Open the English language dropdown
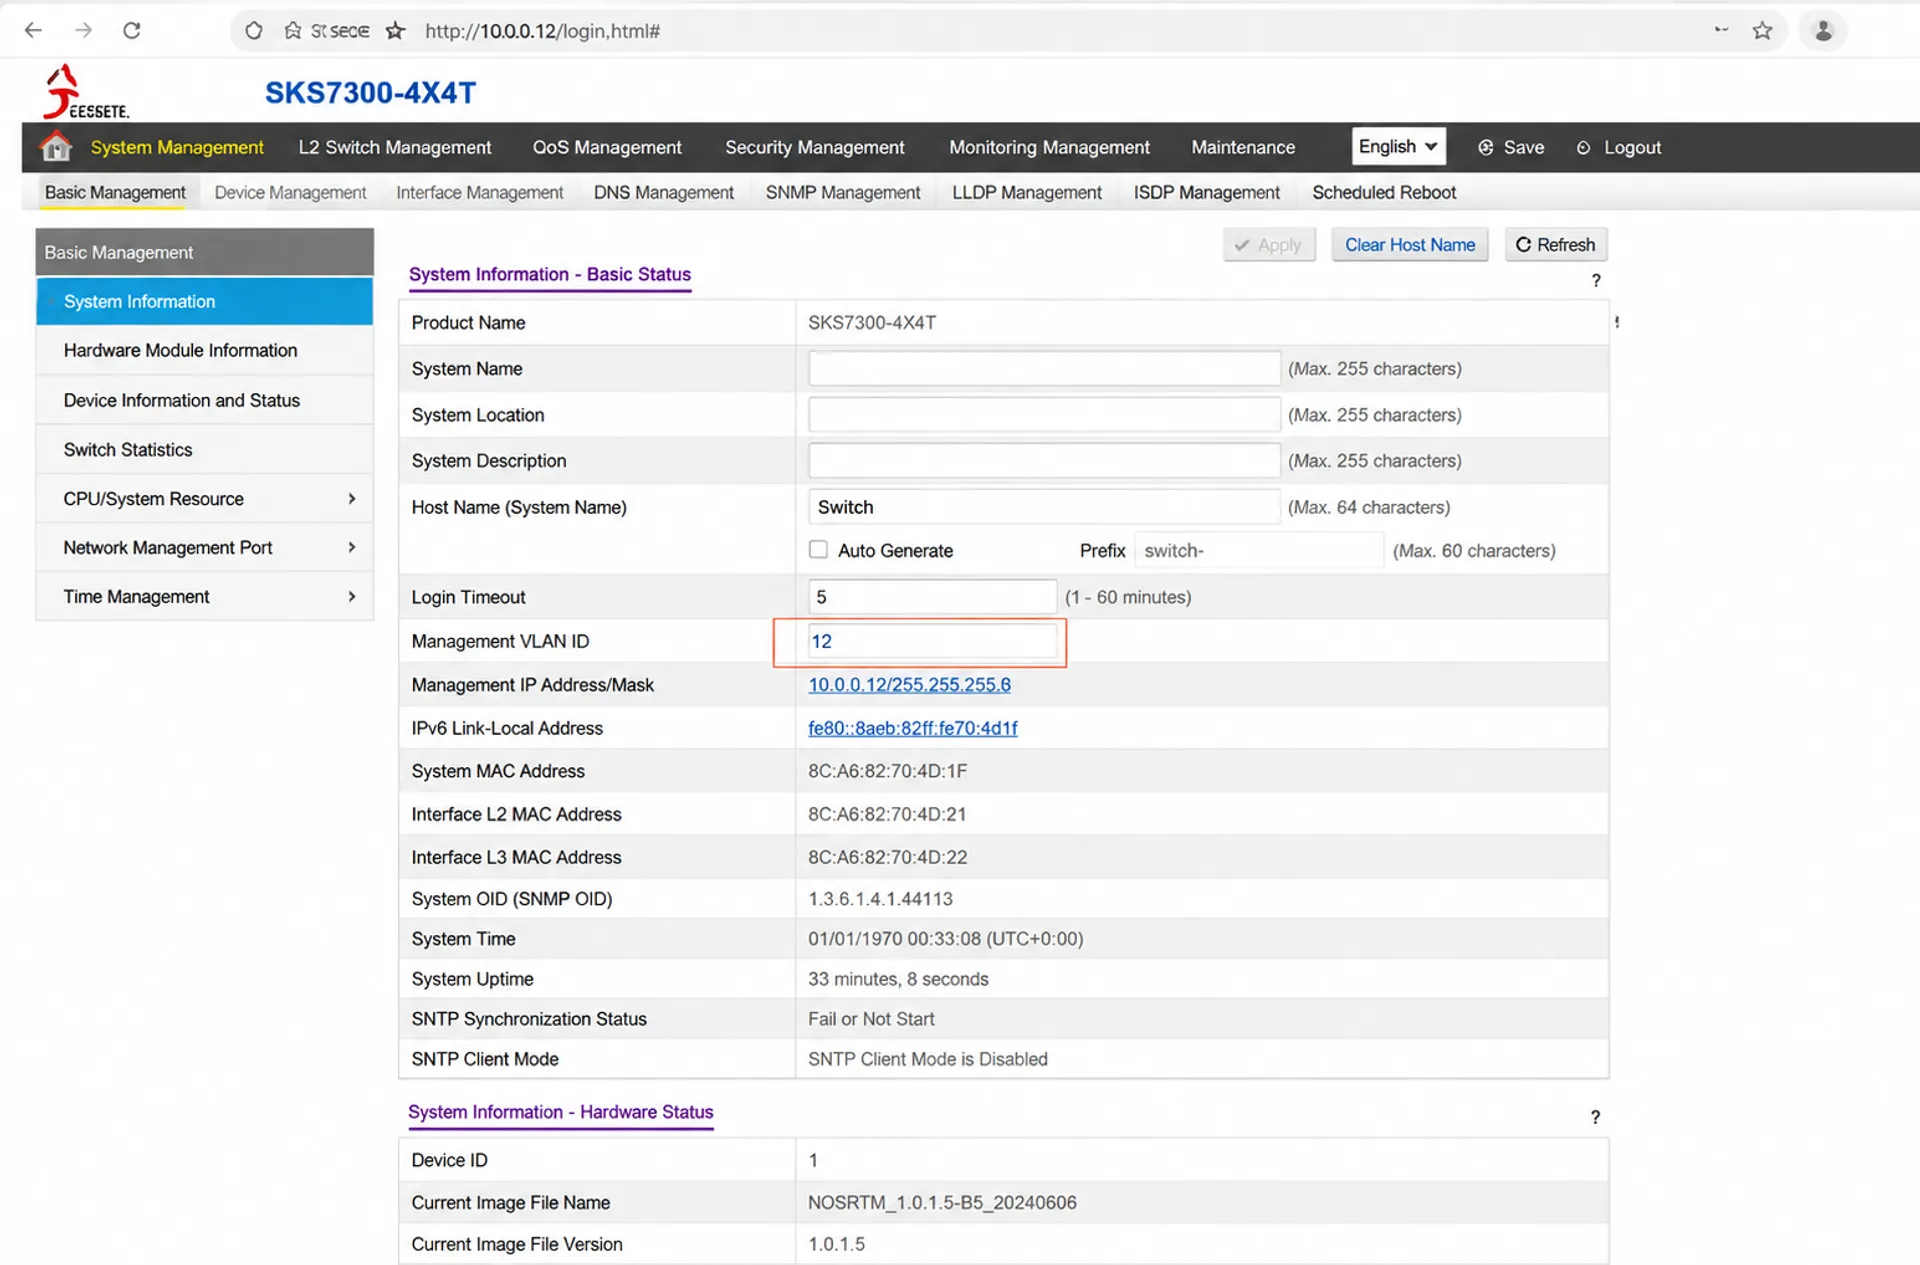The width and height of the screenshot is (1920, 1265). (x=1398, y=147)
